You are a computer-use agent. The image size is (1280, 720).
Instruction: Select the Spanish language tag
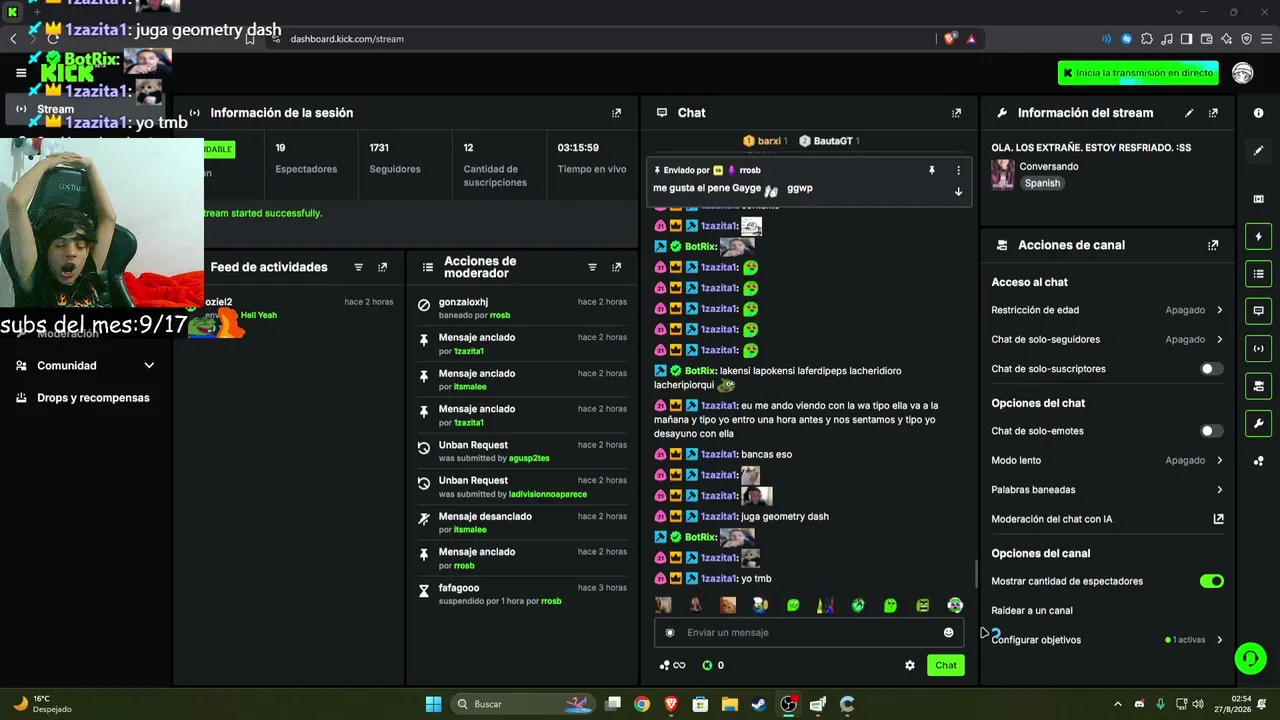pyautogui.click(x=1042, y=184)
